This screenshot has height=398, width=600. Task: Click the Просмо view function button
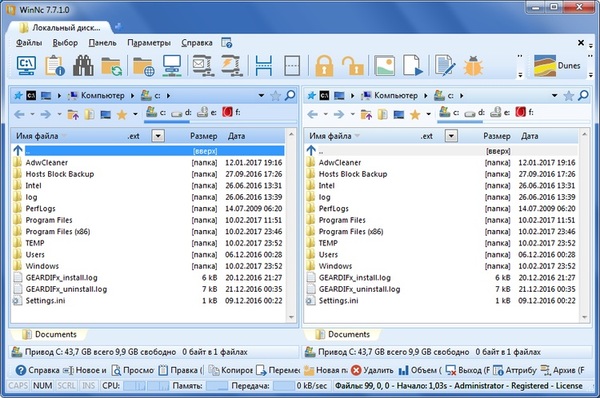click(132, 370)
